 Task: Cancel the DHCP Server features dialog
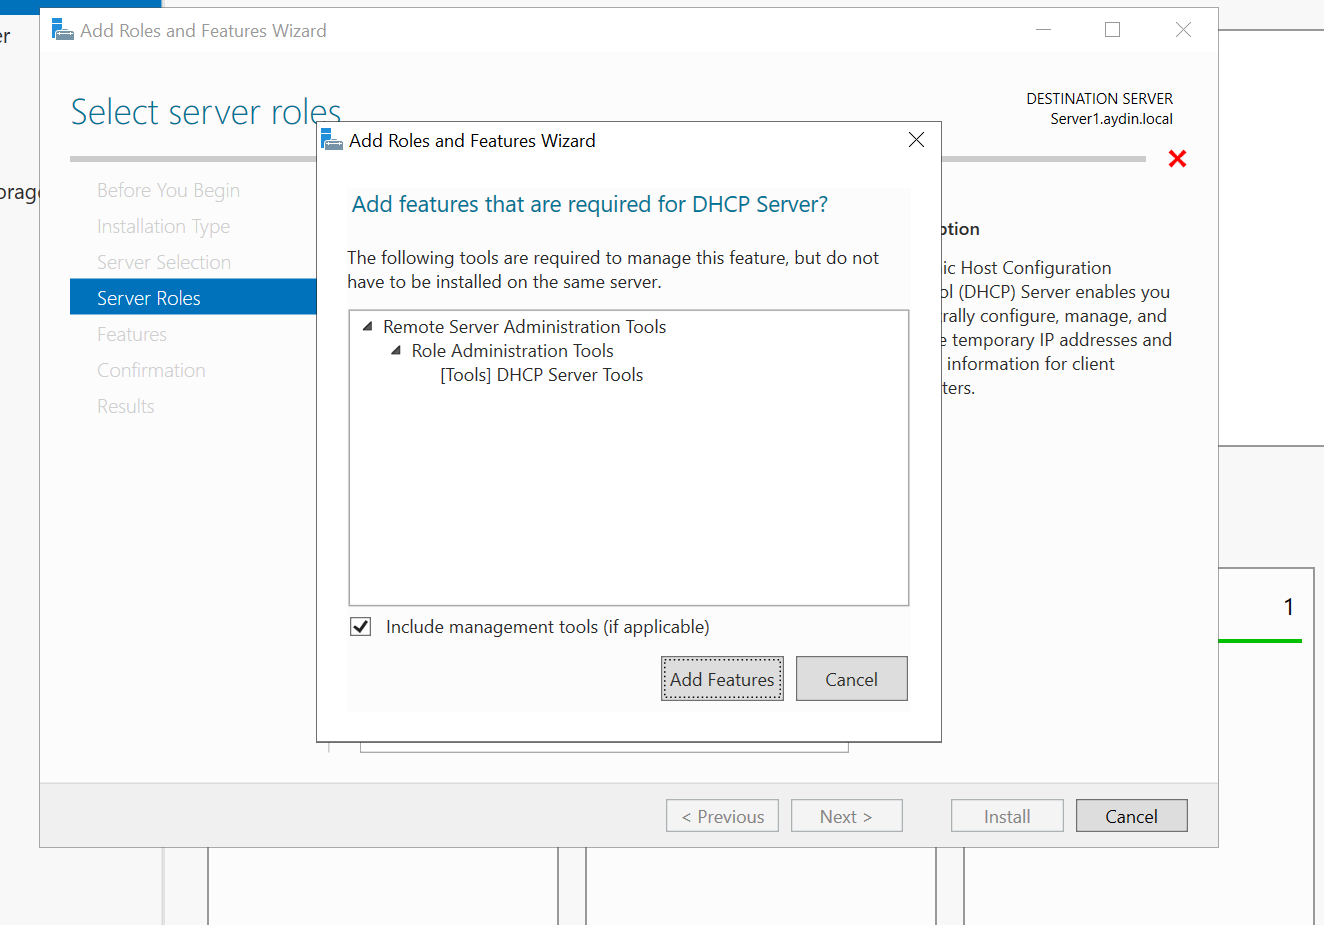click(852, 679)
